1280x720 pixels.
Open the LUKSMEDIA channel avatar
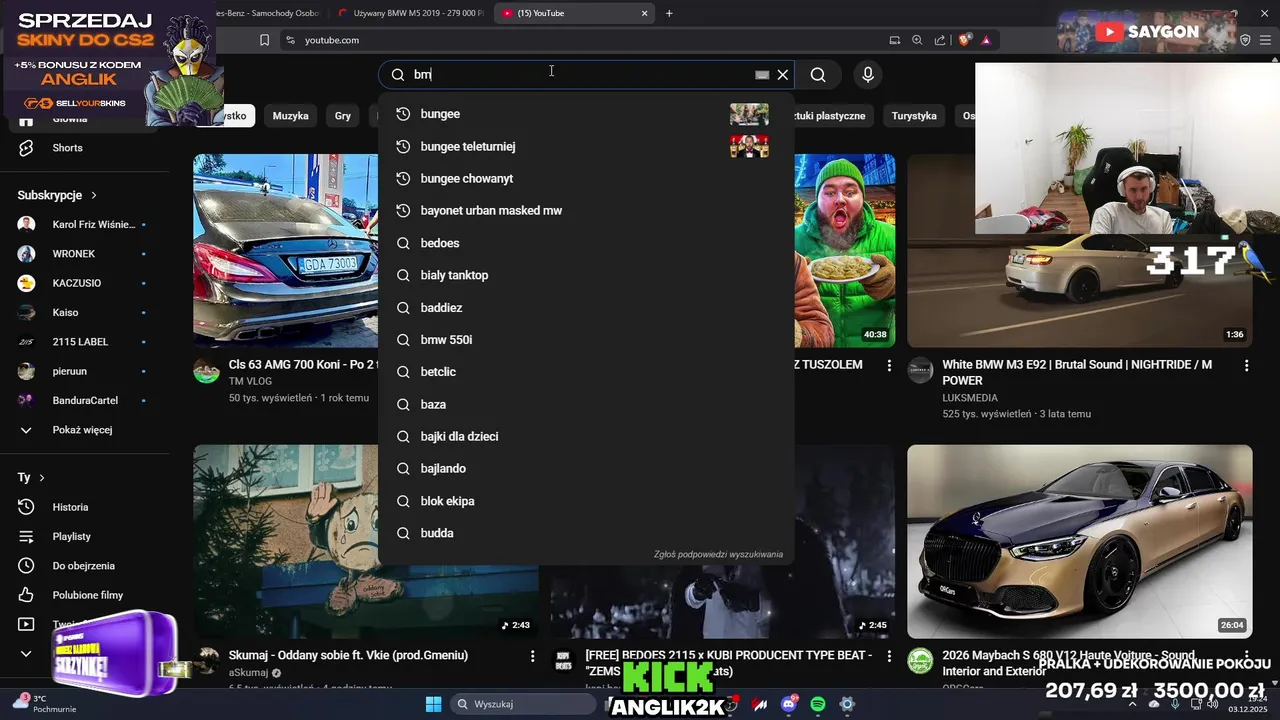(920, 371)
